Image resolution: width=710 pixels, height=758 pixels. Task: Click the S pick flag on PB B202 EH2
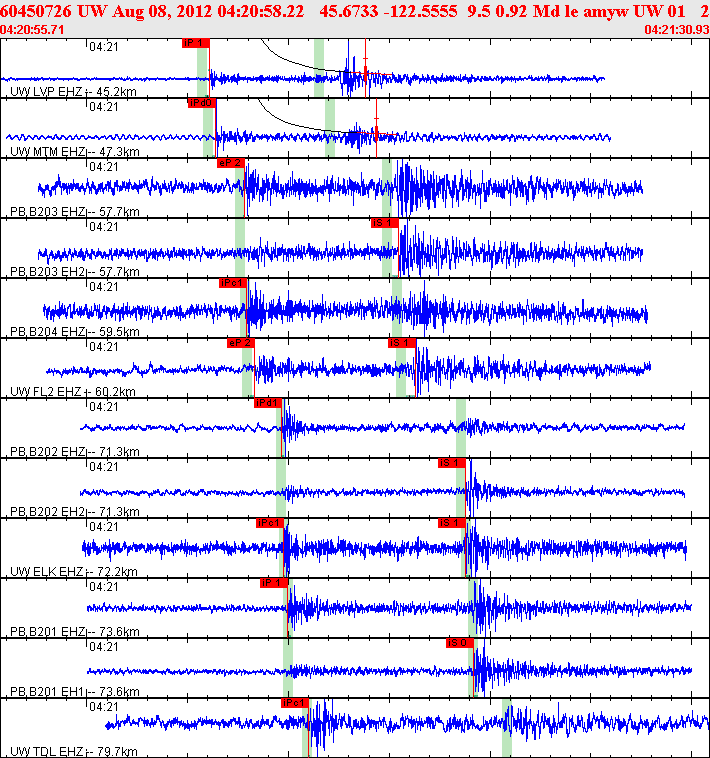(x=452, y=463)
